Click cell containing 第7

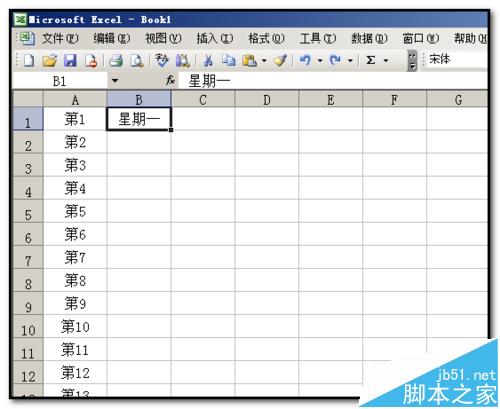(x=75, y=257)
